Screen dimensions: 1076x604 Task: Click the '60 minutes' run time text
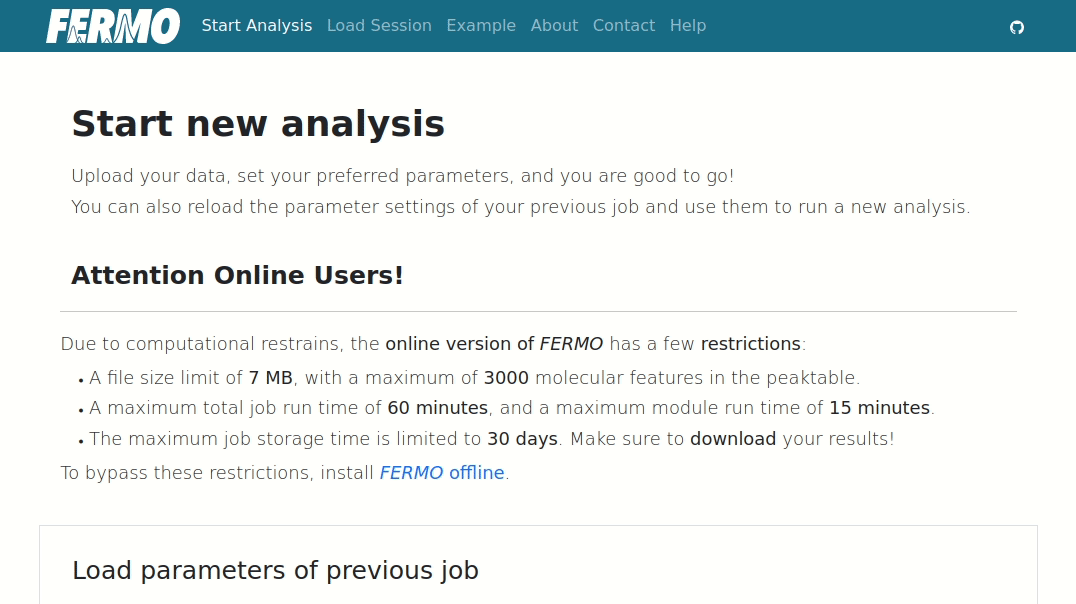[438, 408]
